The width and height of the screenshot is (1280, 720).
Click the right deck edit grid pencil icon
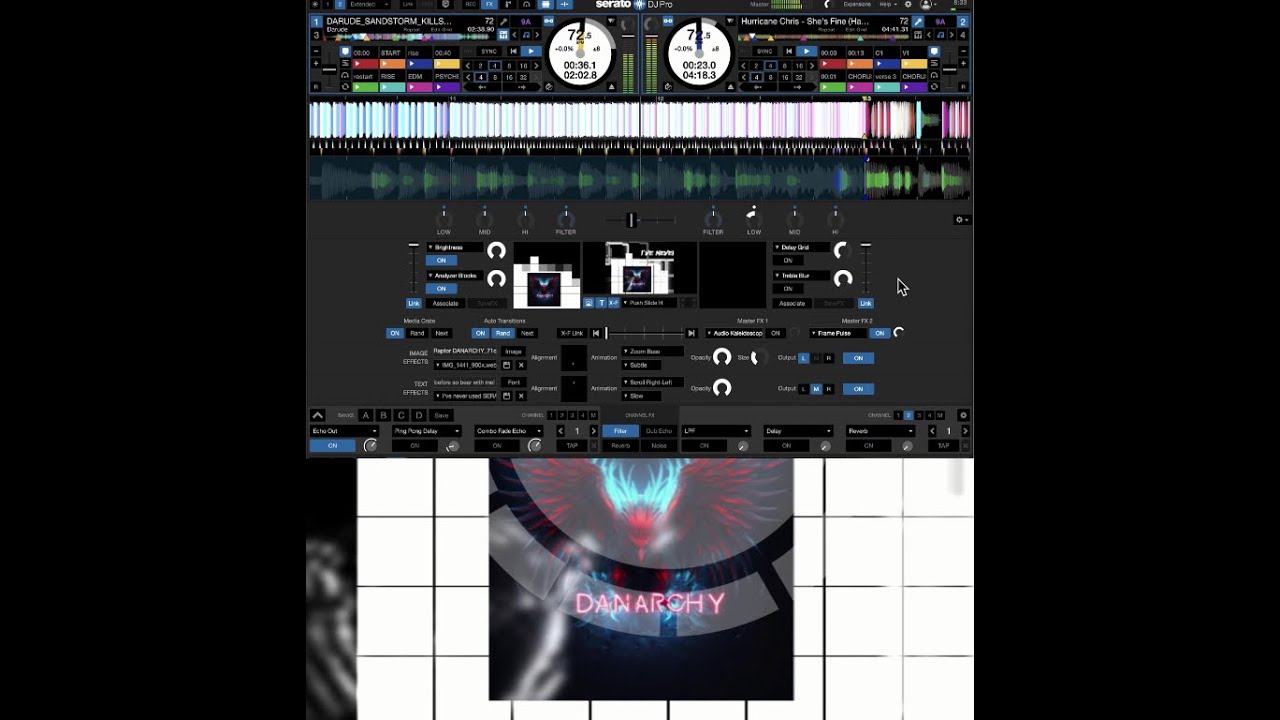point(918,21)
